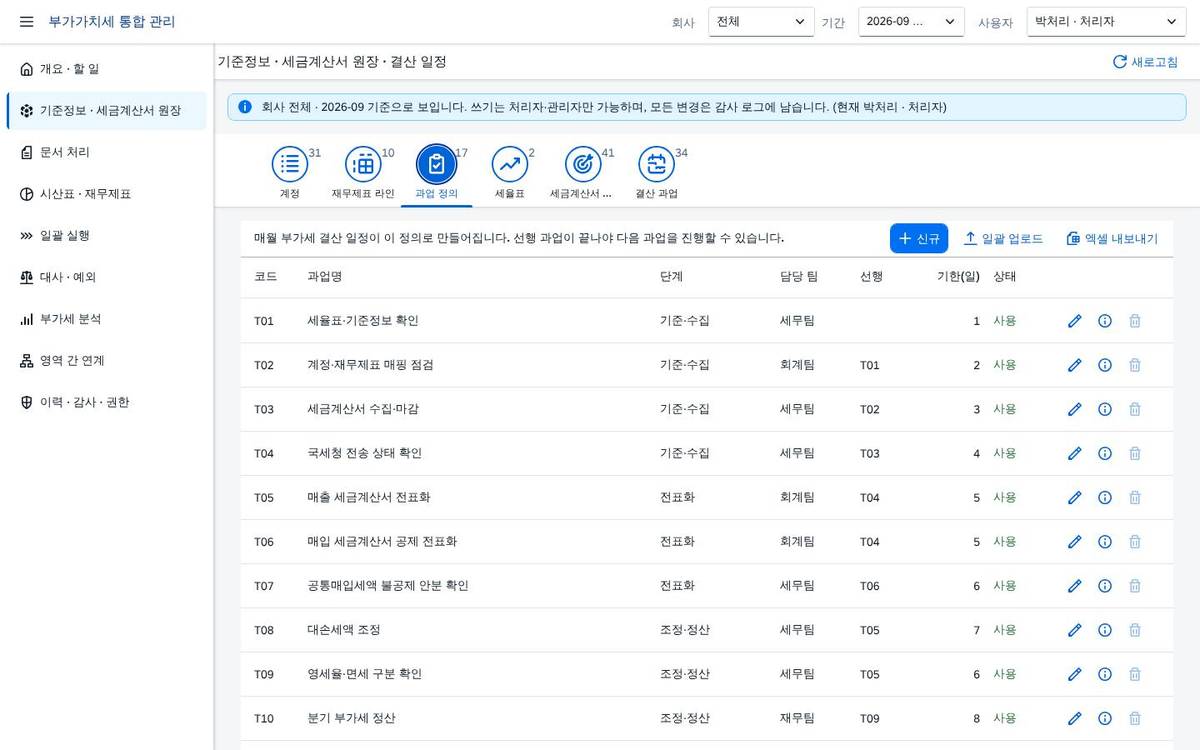Click the 단계 column header
The image size is (1200, 750).
(x=672, y=276)
